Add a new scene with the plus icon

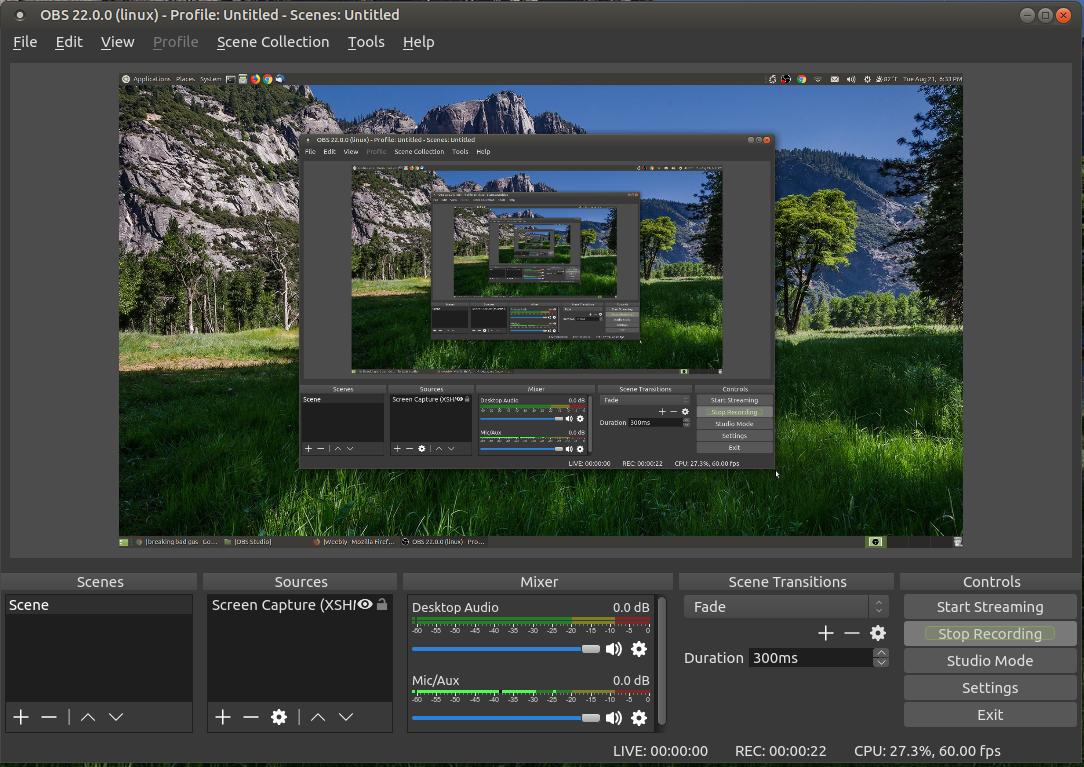[x=20, y=716]
